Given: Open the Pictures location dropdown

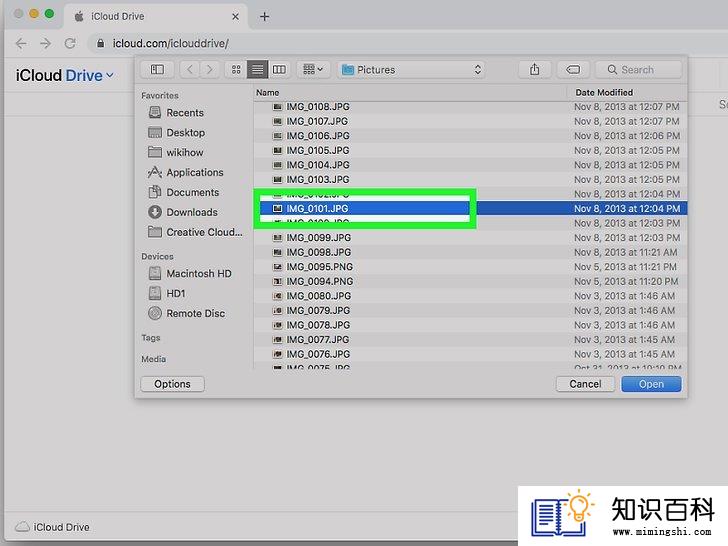Looking at the screenshot, I should 411,70.
